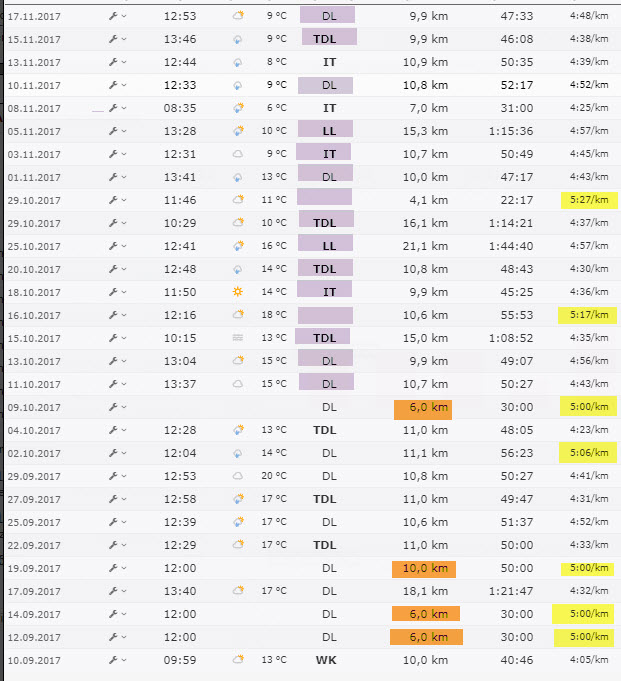Expand the action chevron for the 14.09.2017 activity
Viewport: 621px width, 681px height.
[124, 614]
